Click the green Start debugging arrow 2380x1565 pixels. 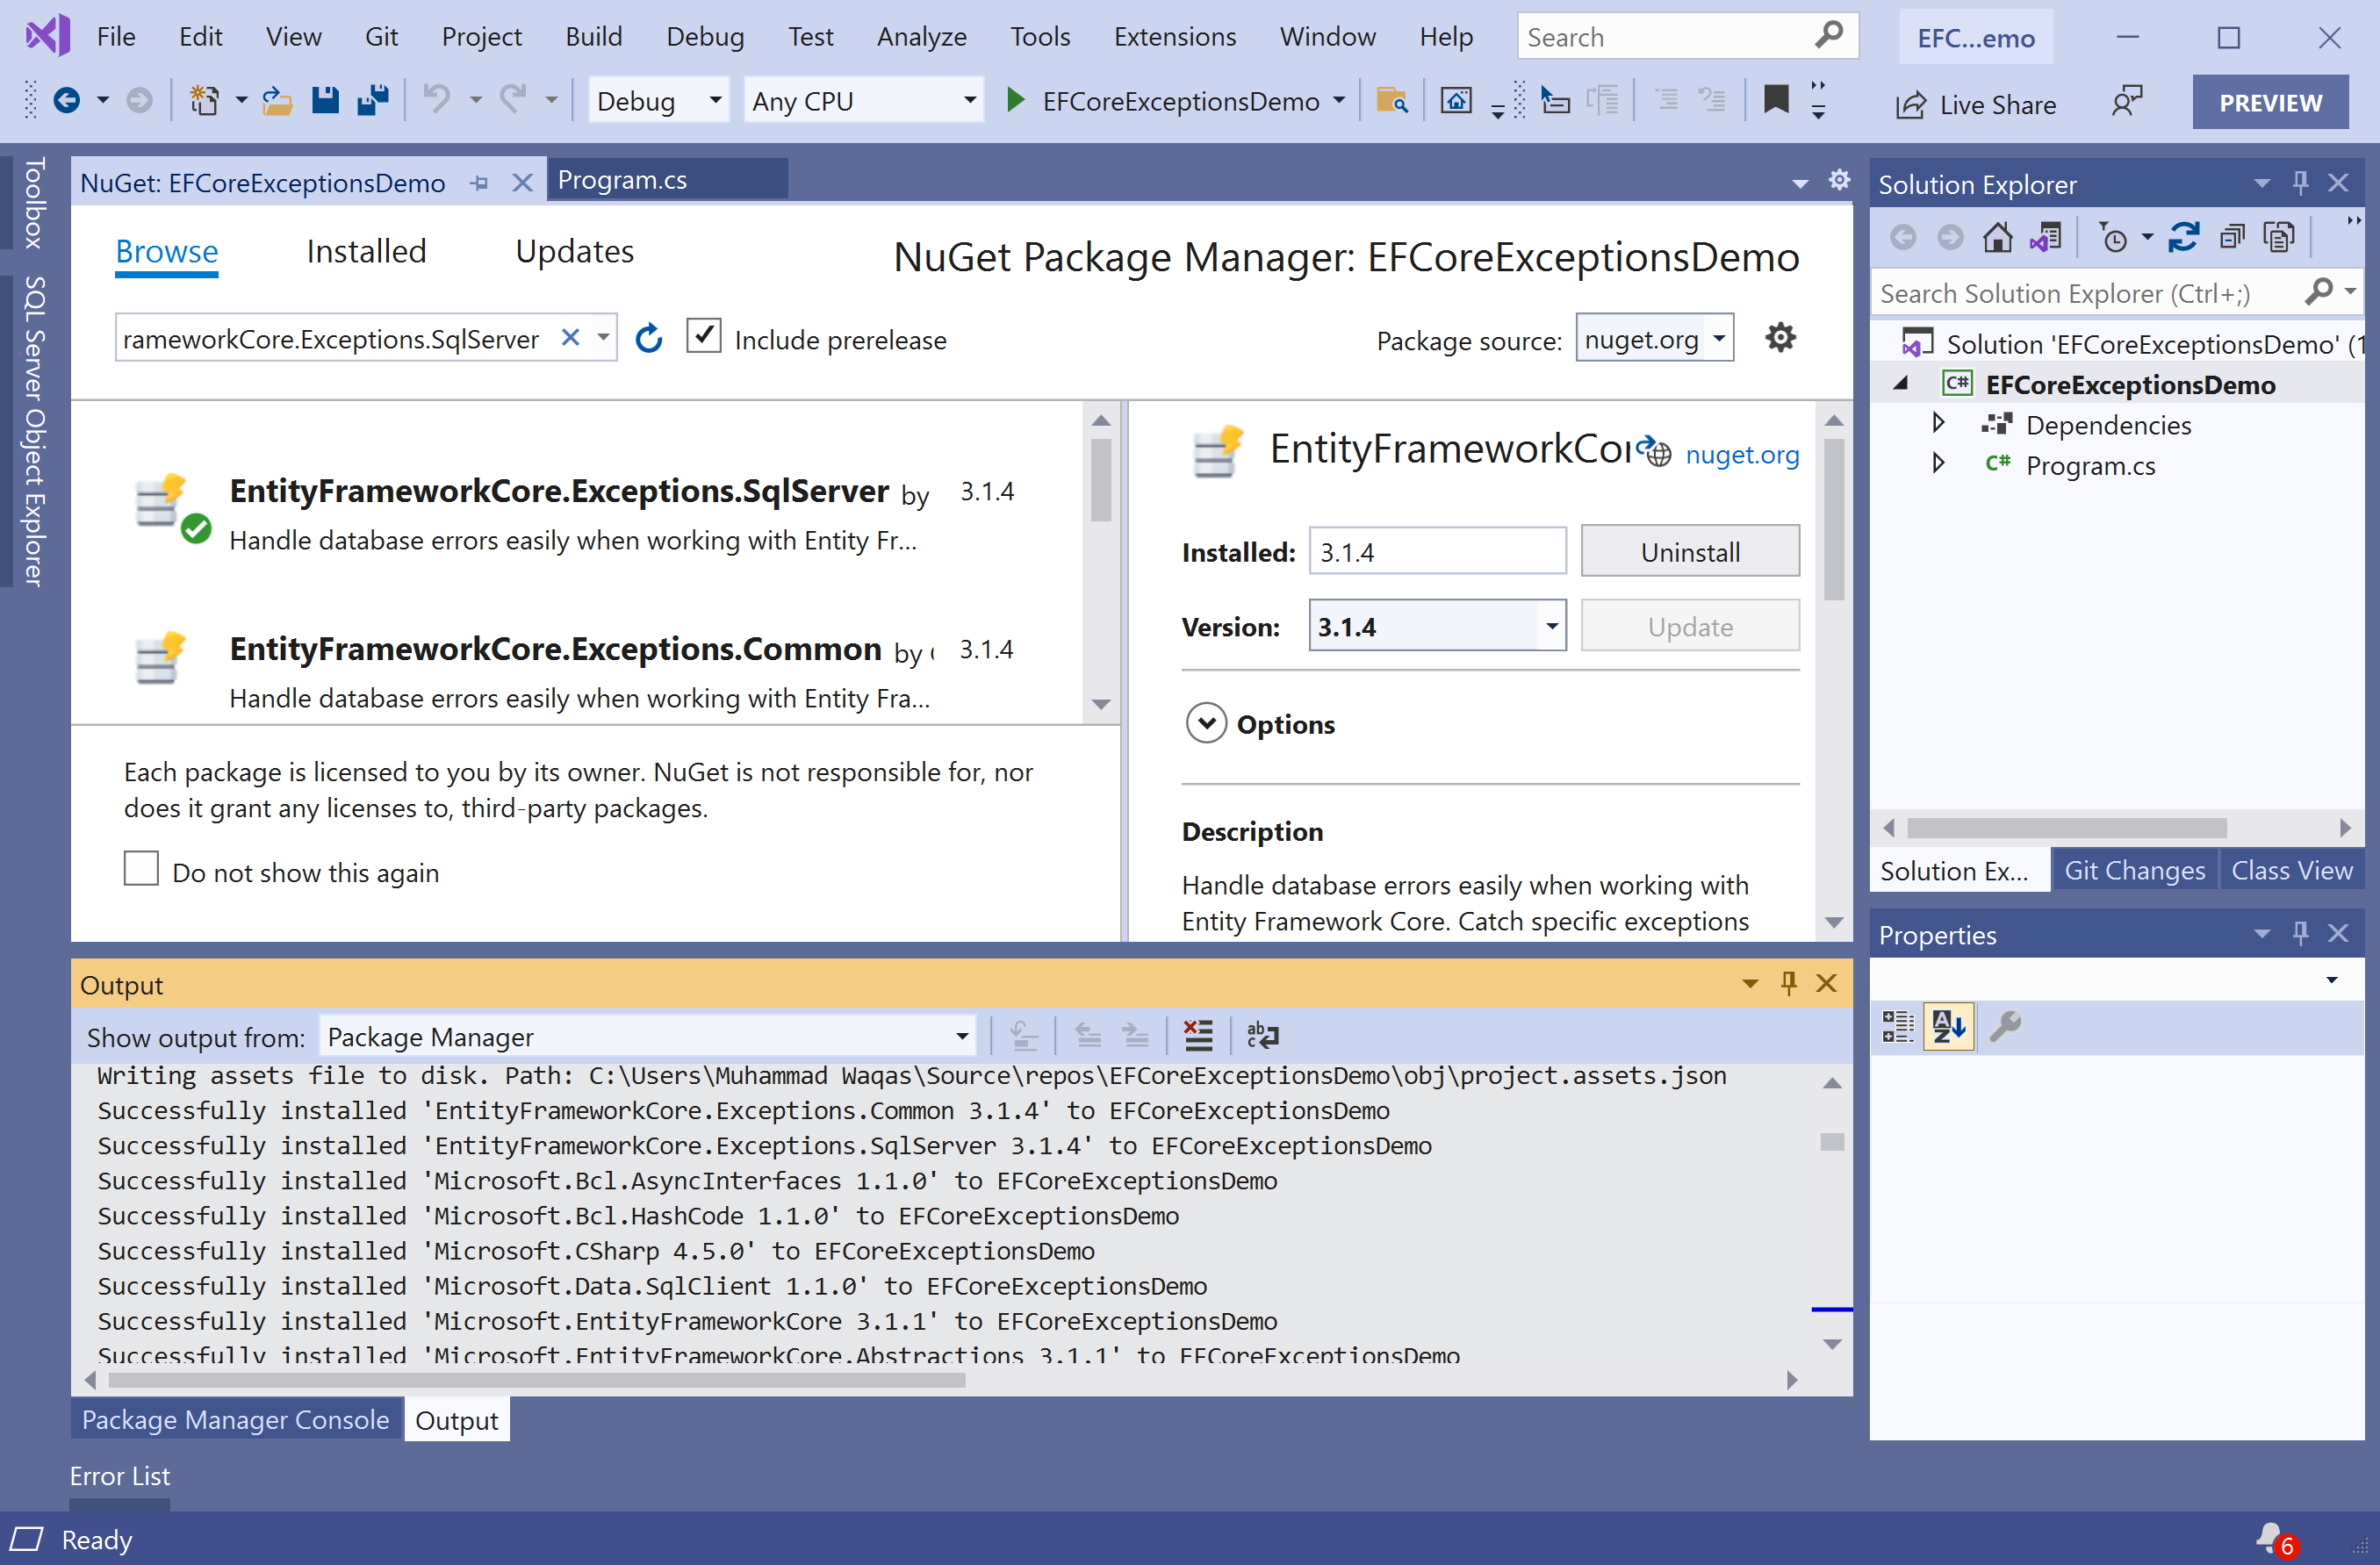1014,100
